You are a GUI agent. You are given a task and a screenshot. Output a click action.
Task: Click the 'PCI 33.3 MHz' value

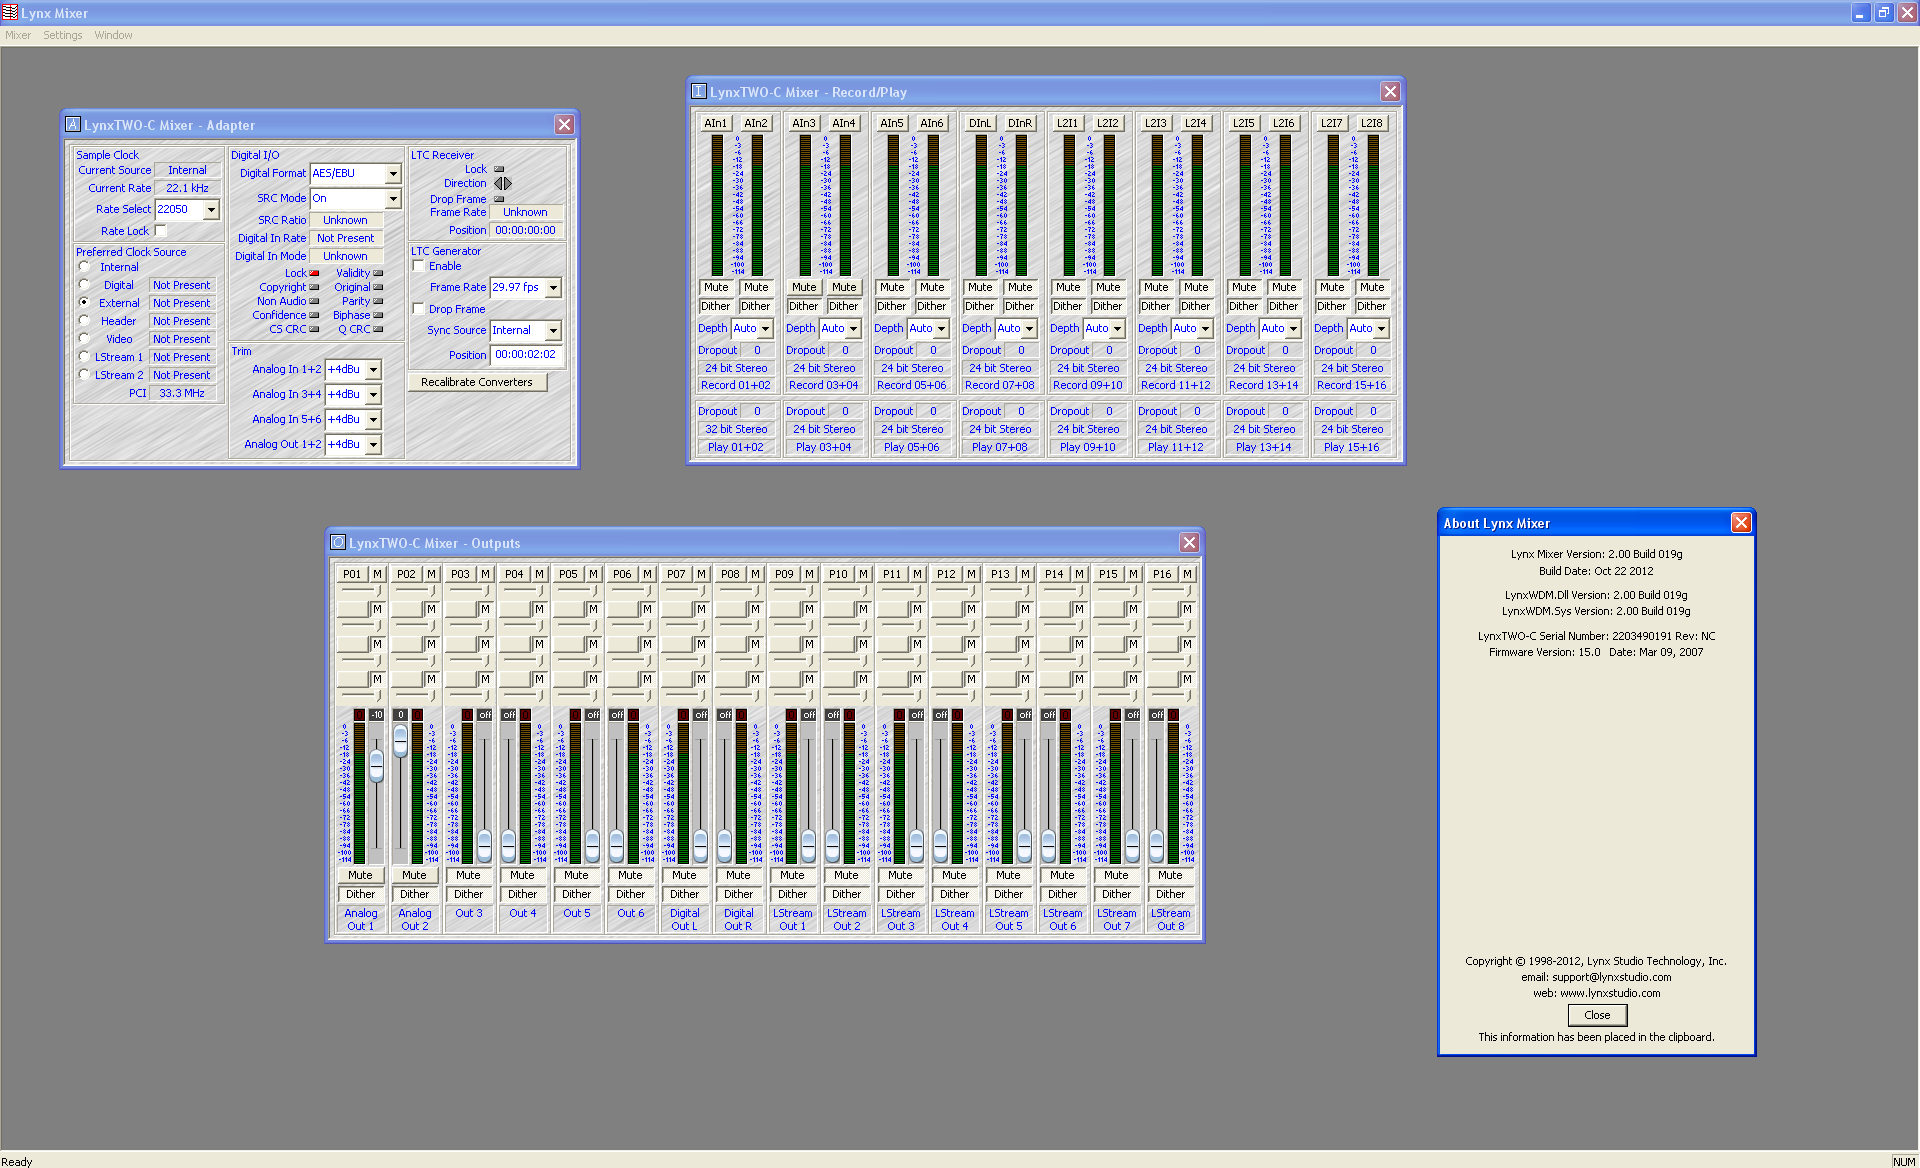coord(182,393)
